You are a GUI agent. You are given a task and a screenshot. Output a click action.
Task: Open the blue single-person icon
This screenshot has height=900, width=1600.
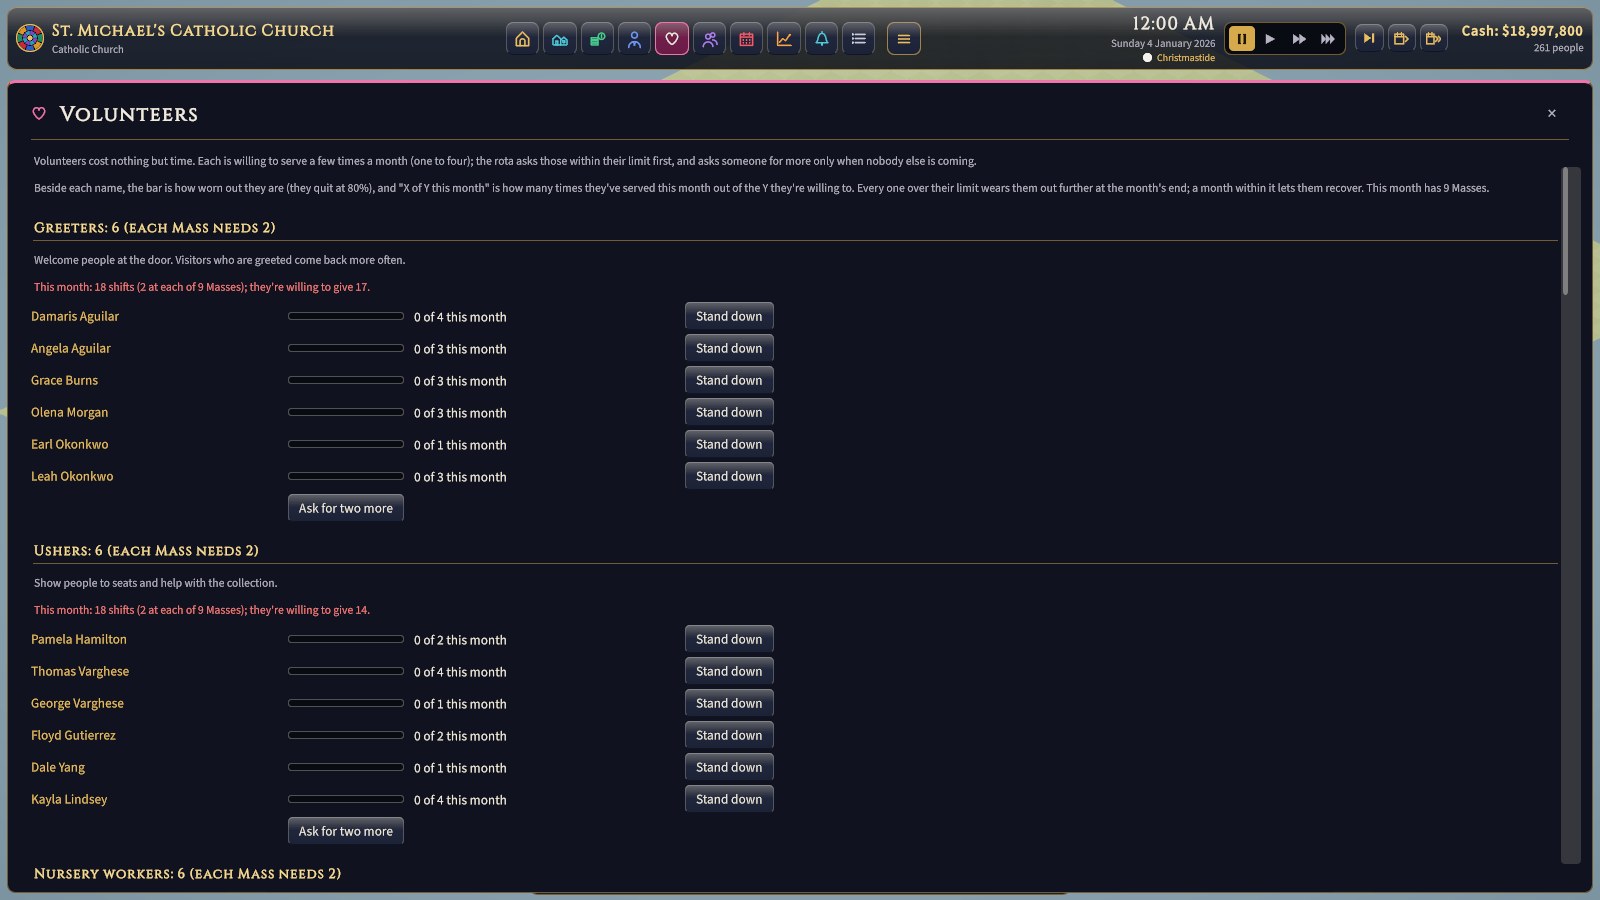coord(634,39)
